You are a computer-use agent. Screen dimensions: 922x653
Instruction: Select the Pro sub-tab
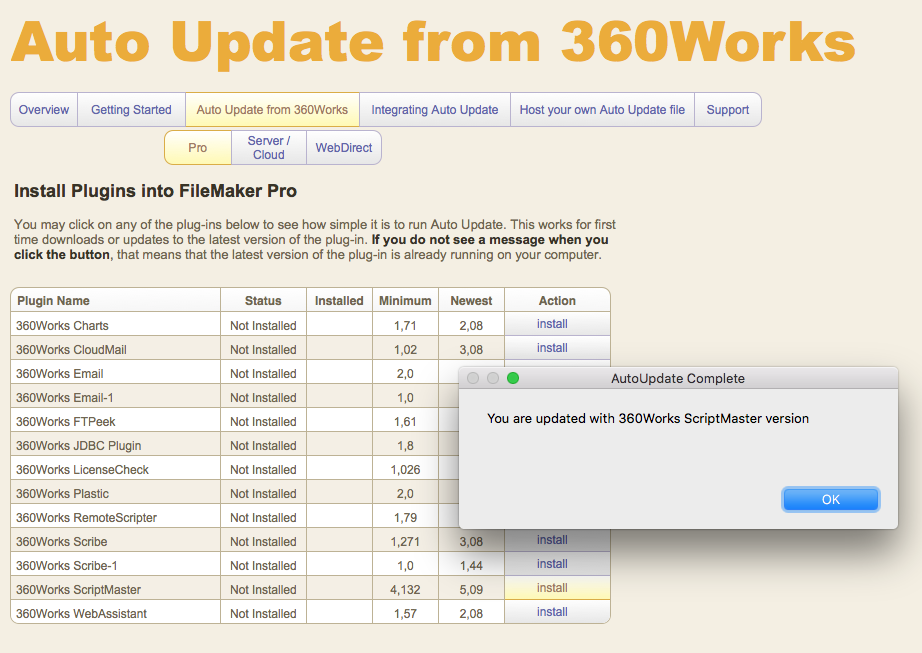point(198,148)
